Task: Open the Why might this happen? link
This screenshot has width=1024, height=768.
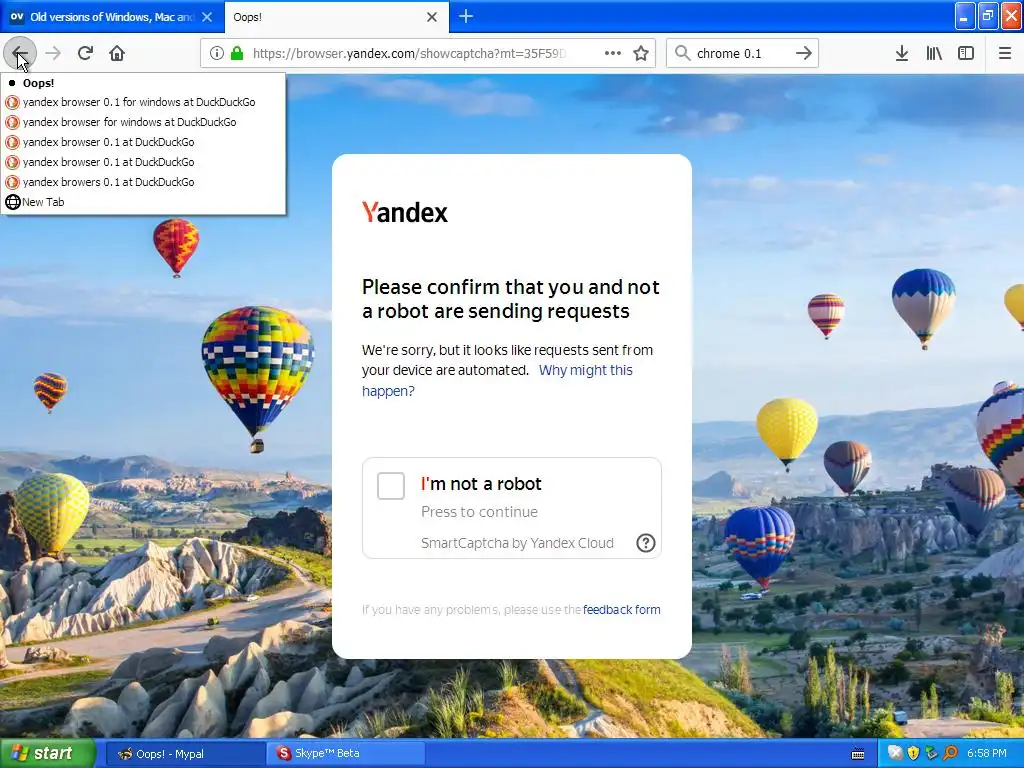Action: (x=497, y=380)
